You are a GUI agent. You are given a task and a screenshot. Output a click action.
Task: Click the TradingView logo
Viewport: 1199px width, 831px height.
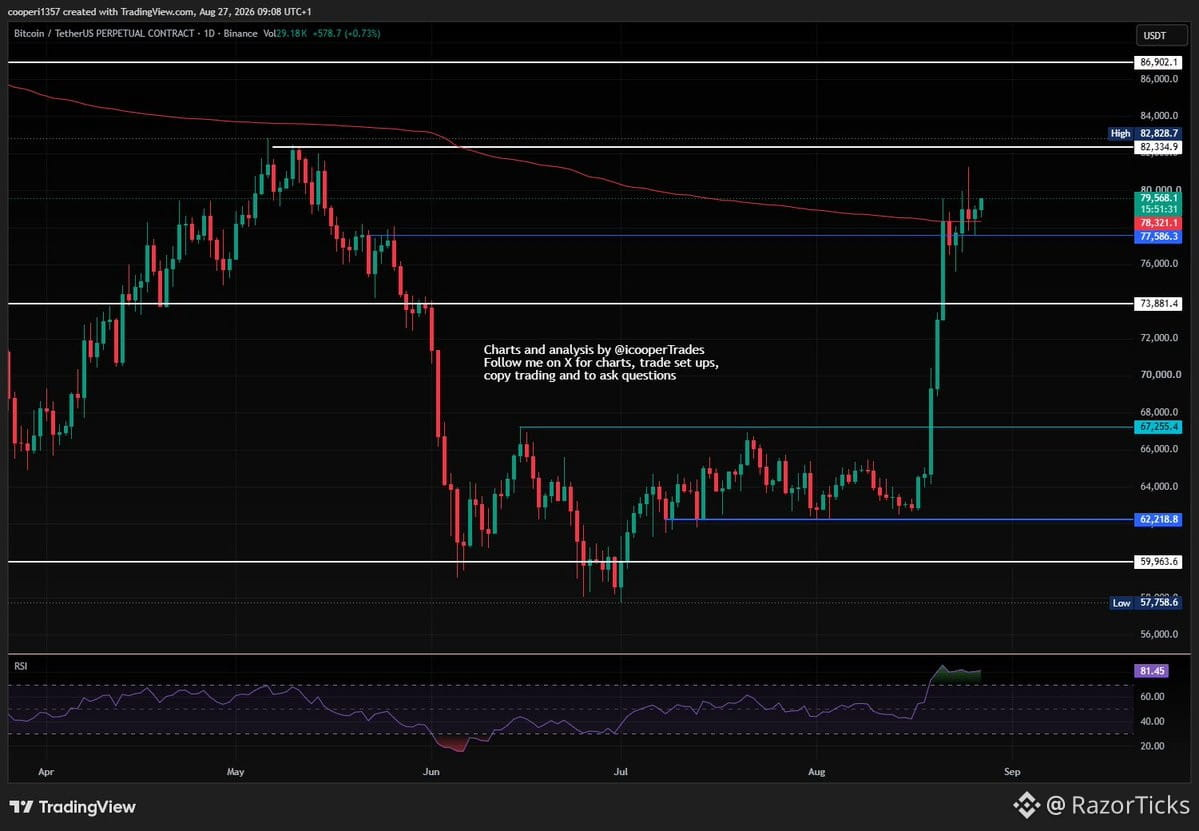click(x=73, y=807)
